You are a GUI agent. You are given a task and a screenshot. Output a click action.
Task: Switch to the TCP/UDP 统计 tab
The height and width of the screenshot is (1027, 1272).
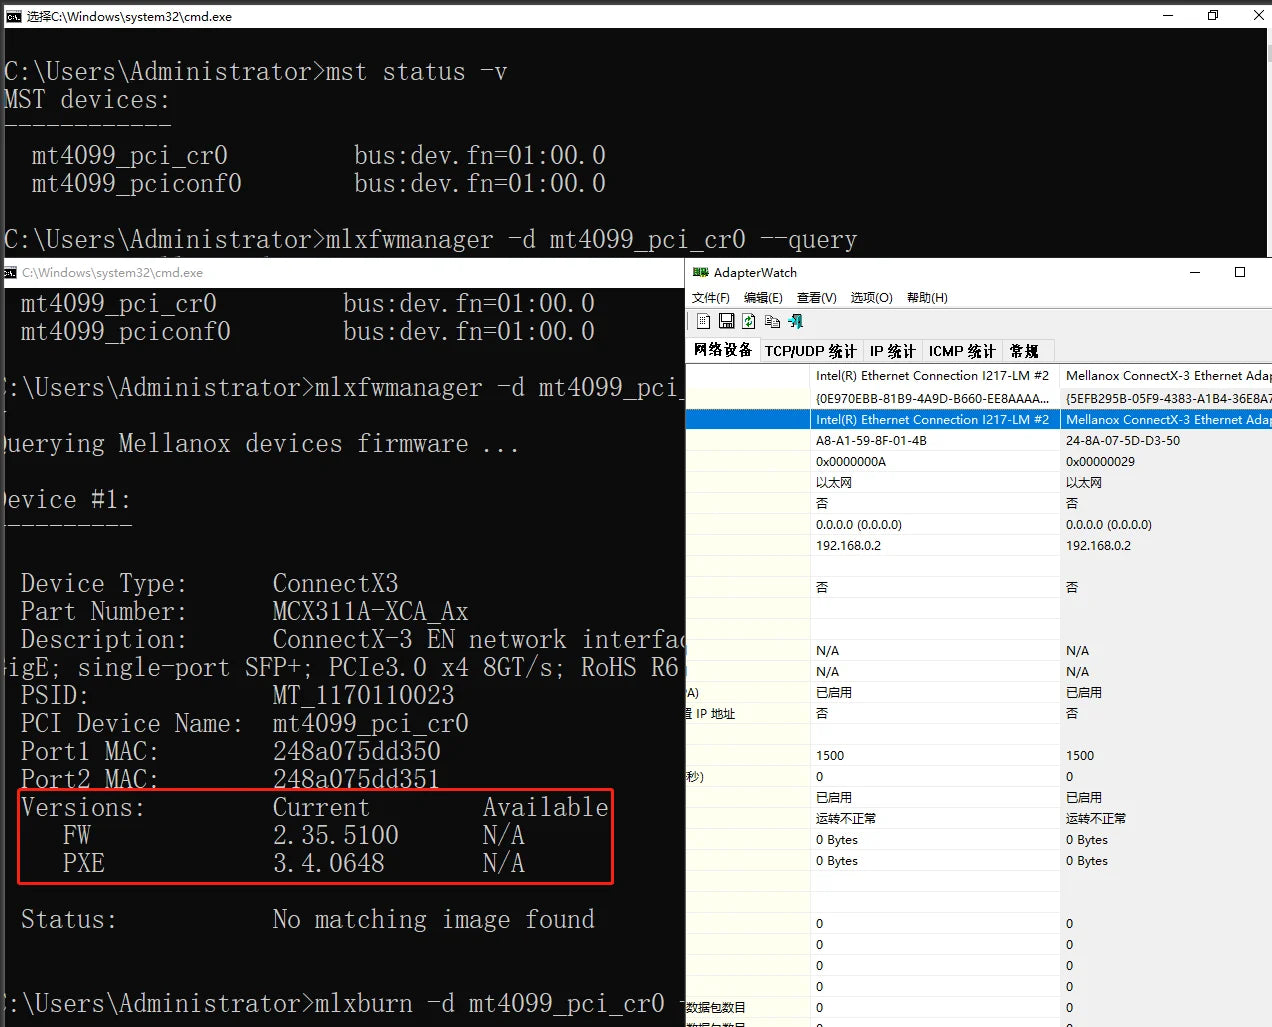pyautogui.click(x=810, y=351)
